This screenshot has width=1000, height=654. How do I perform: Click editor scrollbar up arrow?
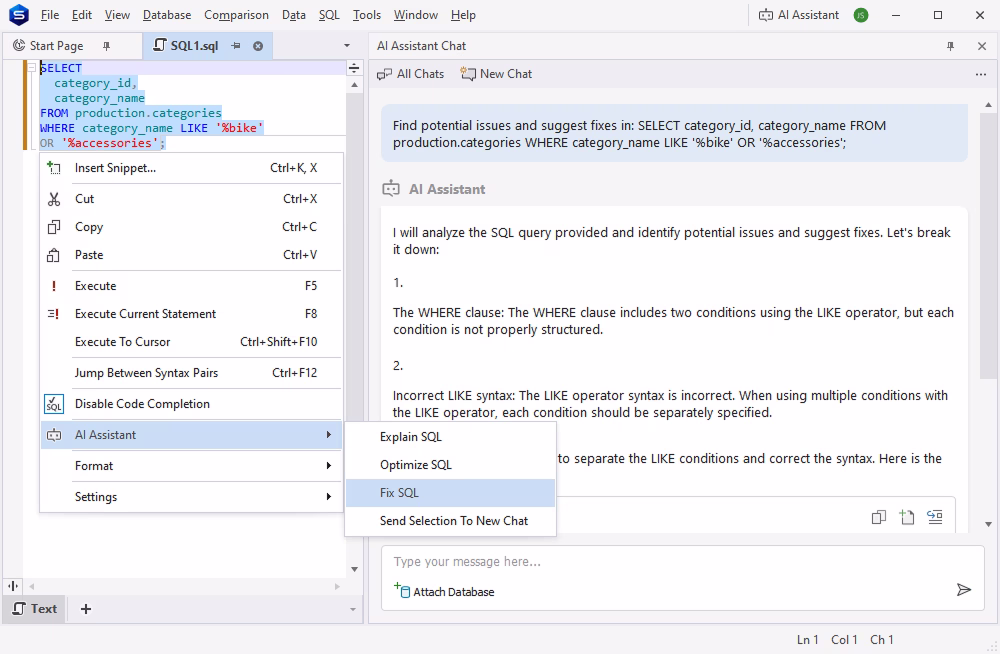(x=354, y=84)
